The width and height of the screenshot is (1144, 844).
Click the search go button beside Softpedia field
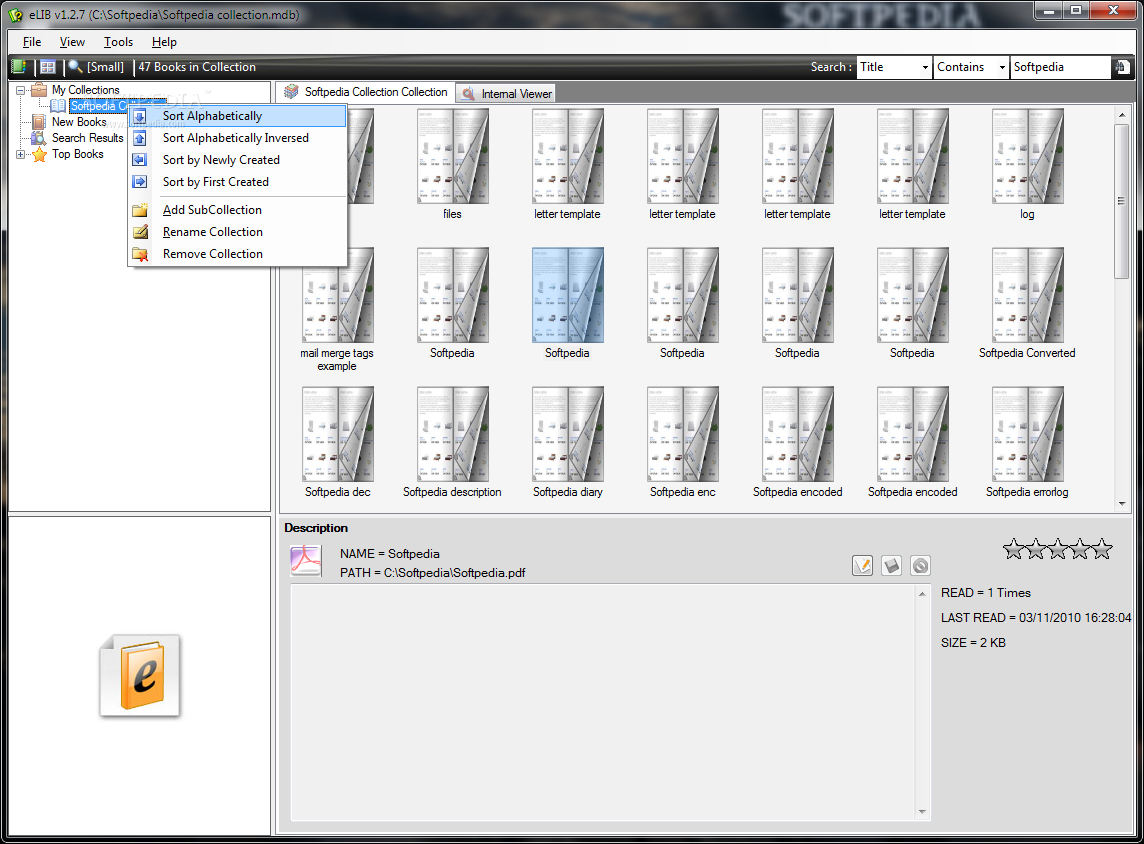coord(1122,67)
